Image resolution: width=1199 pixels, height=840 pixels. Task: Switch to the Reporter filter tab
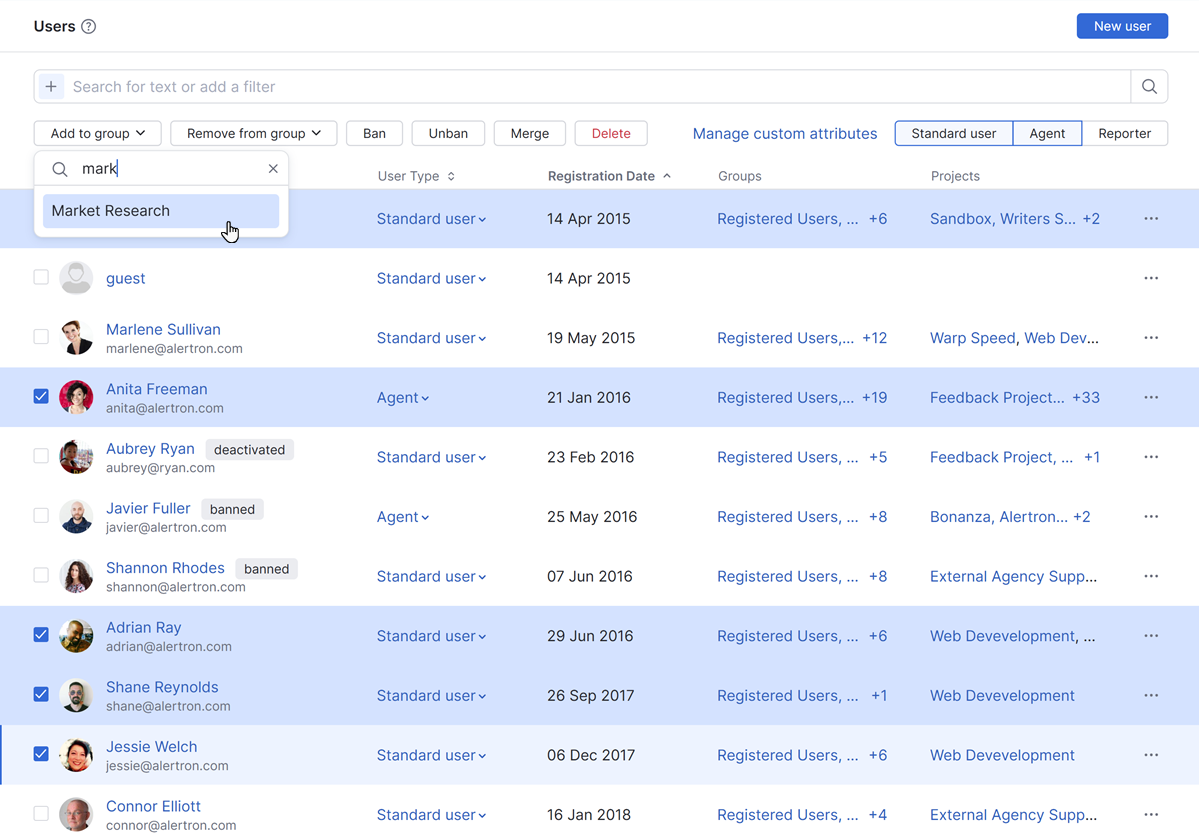tap(1124, 133)
